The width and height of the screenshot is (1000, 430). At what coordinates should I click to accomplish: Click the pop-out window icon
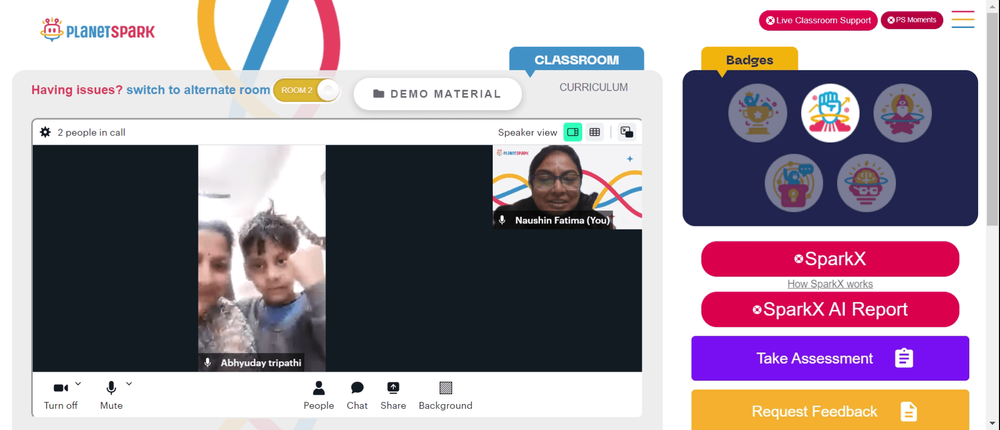(x=627, y=132)
